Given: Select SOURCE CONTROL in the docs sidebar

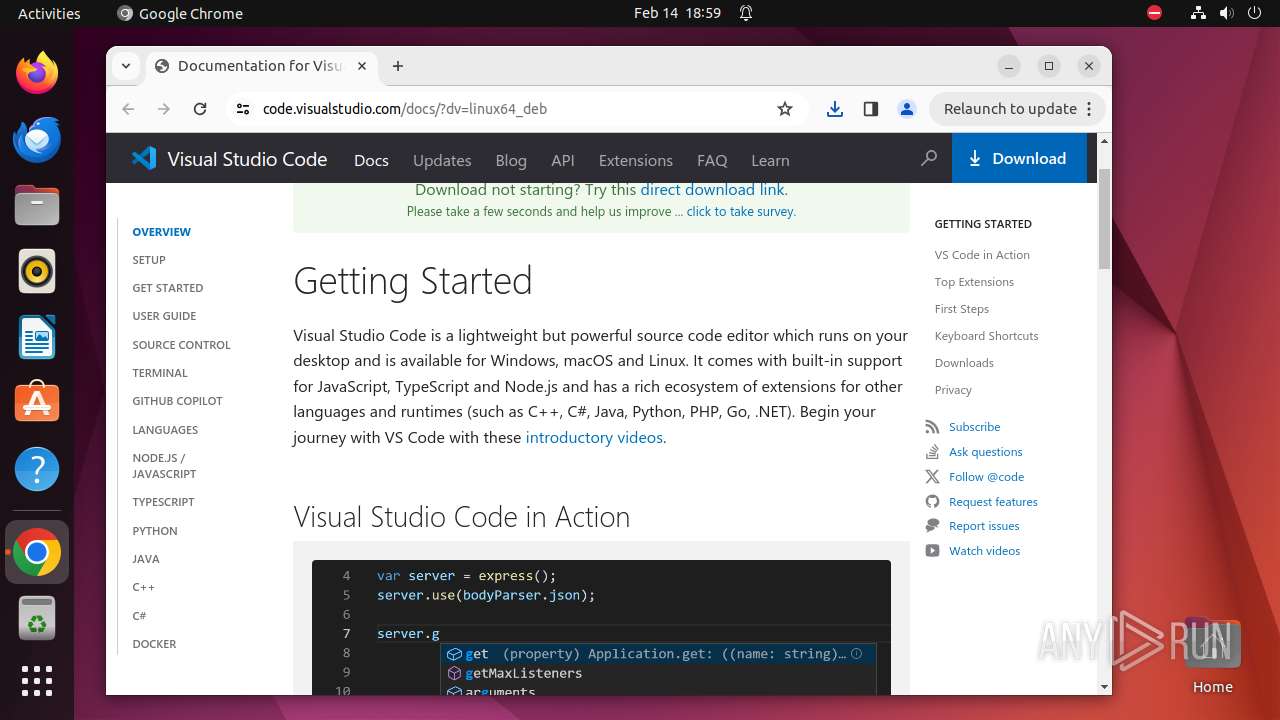Looking at the screenshot, I should 181,345.
